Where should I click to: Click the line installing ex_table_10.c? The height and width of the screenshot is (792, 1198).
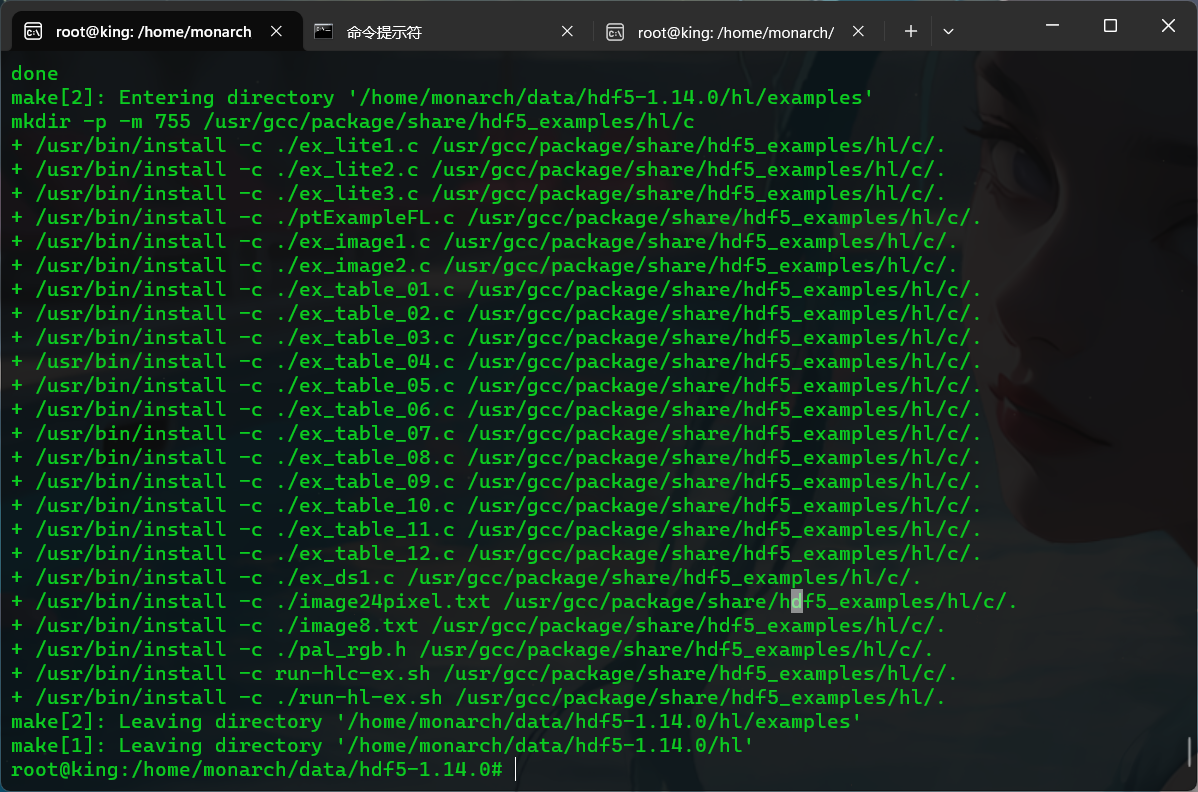(496, 505)
